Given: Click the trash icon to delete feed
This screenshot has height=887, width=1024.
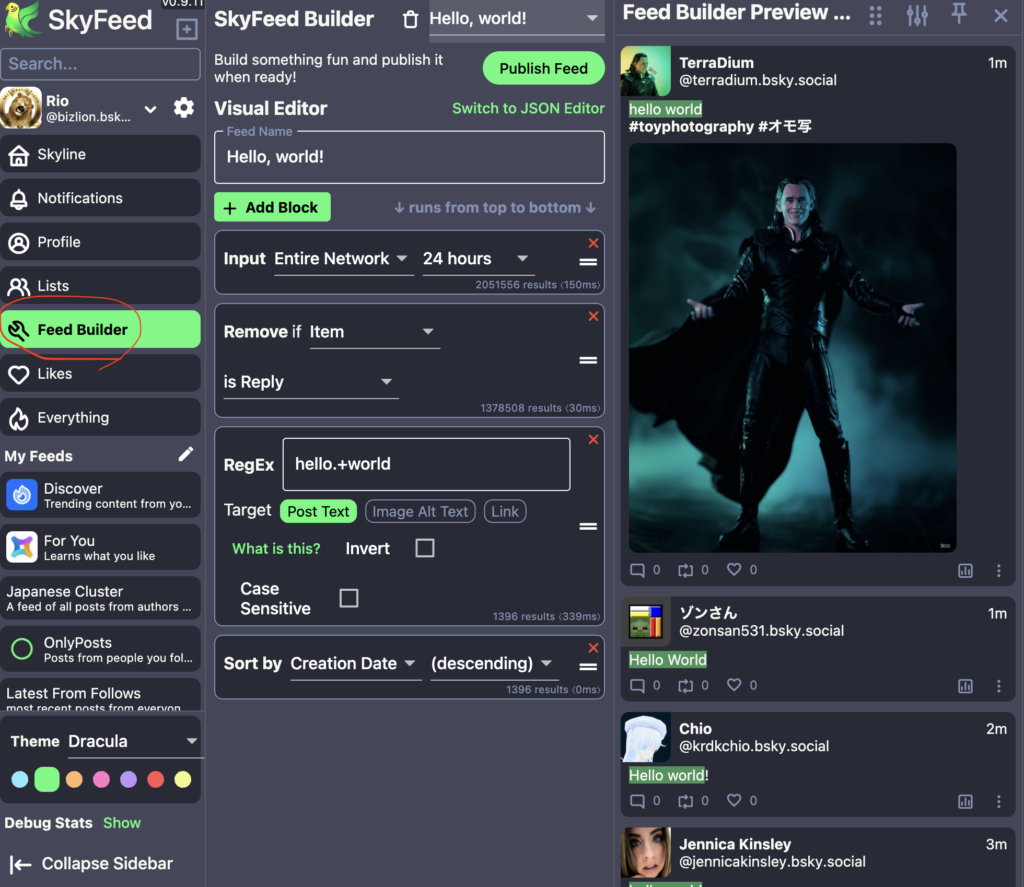Looking at the screenshot, I should 410,19.
